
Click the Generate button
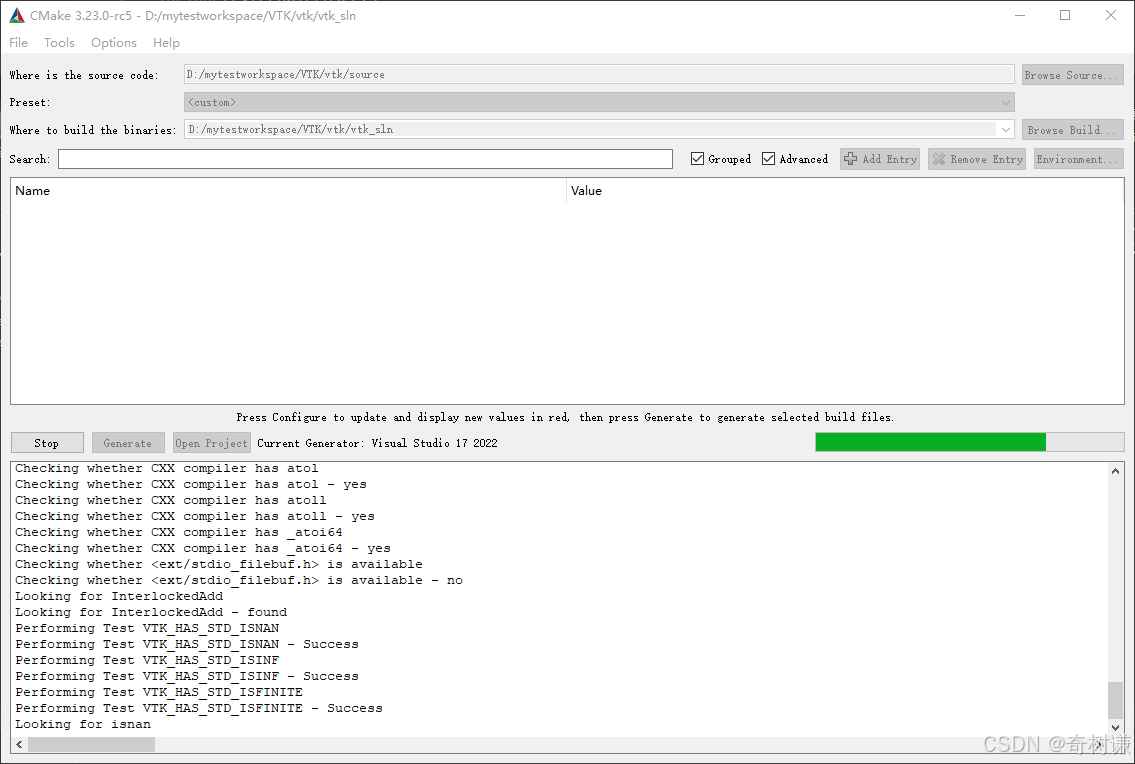128,442
